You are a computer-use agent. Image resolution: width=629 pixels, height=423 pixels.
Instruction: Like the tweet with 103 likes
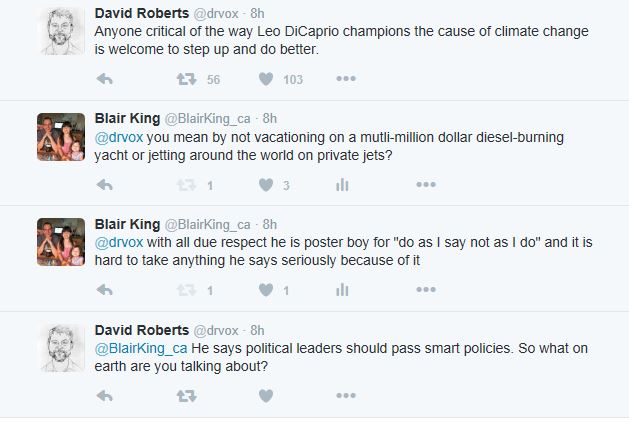266,79
